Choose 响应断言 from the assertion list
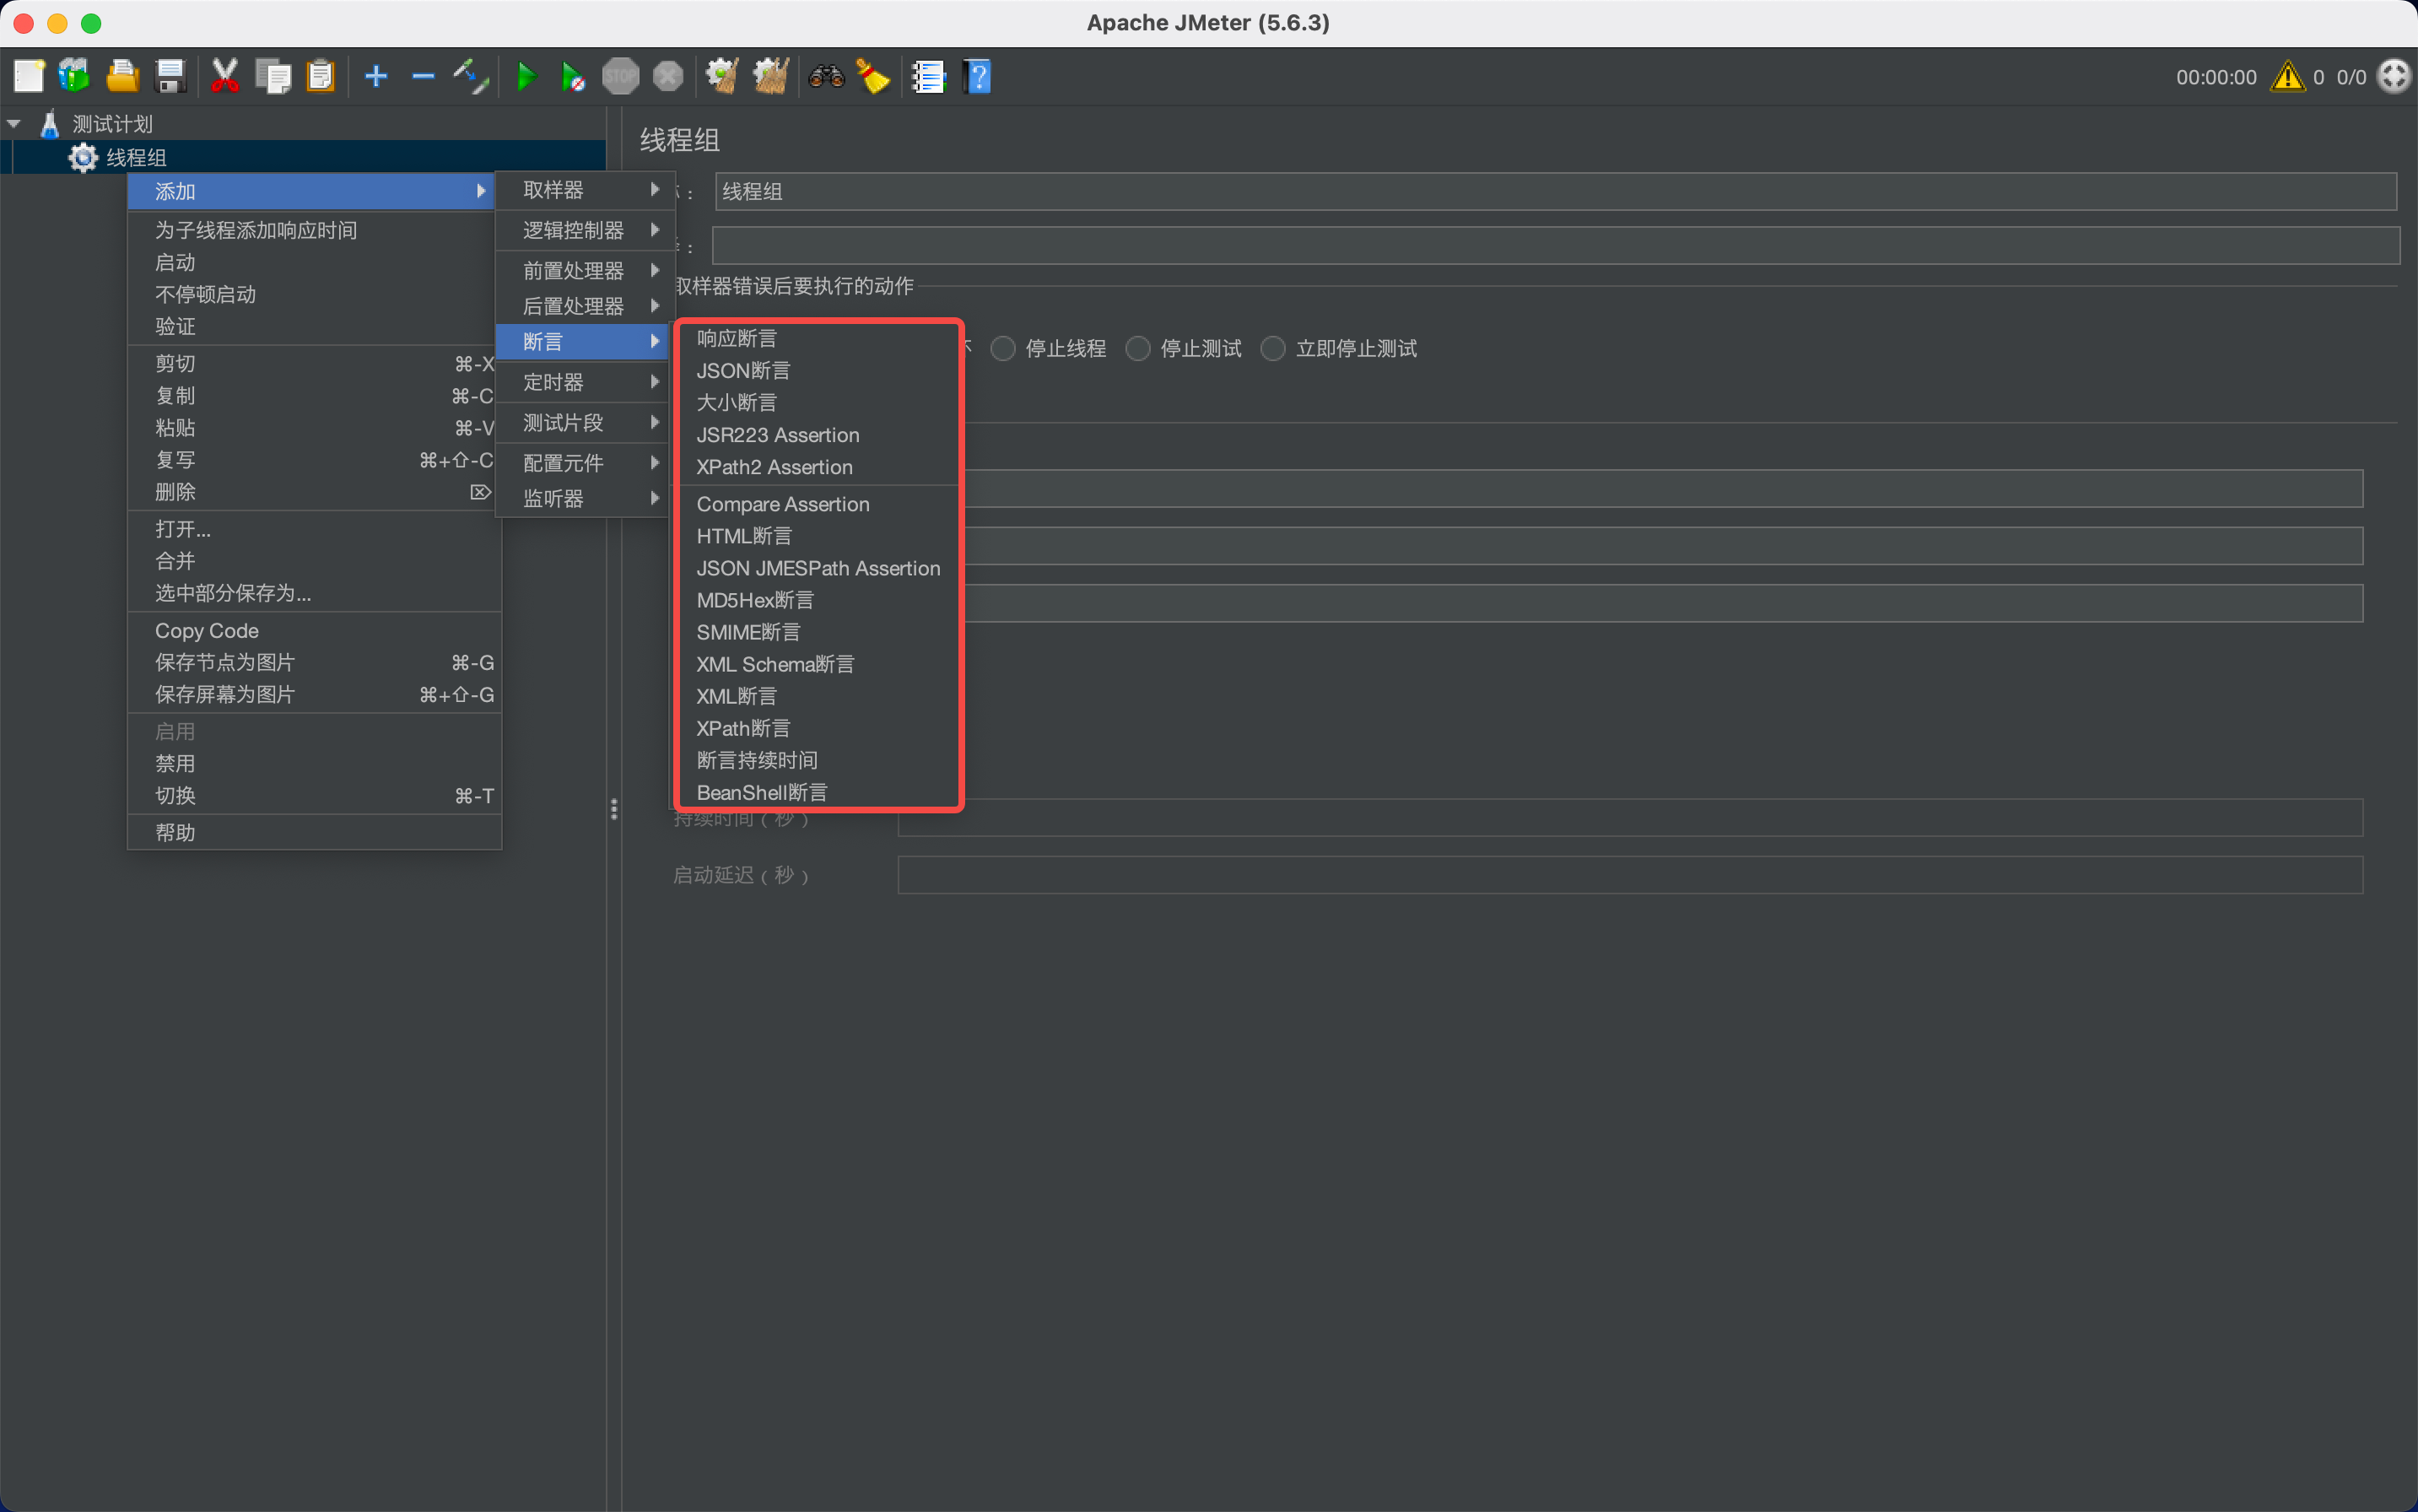 818,339
